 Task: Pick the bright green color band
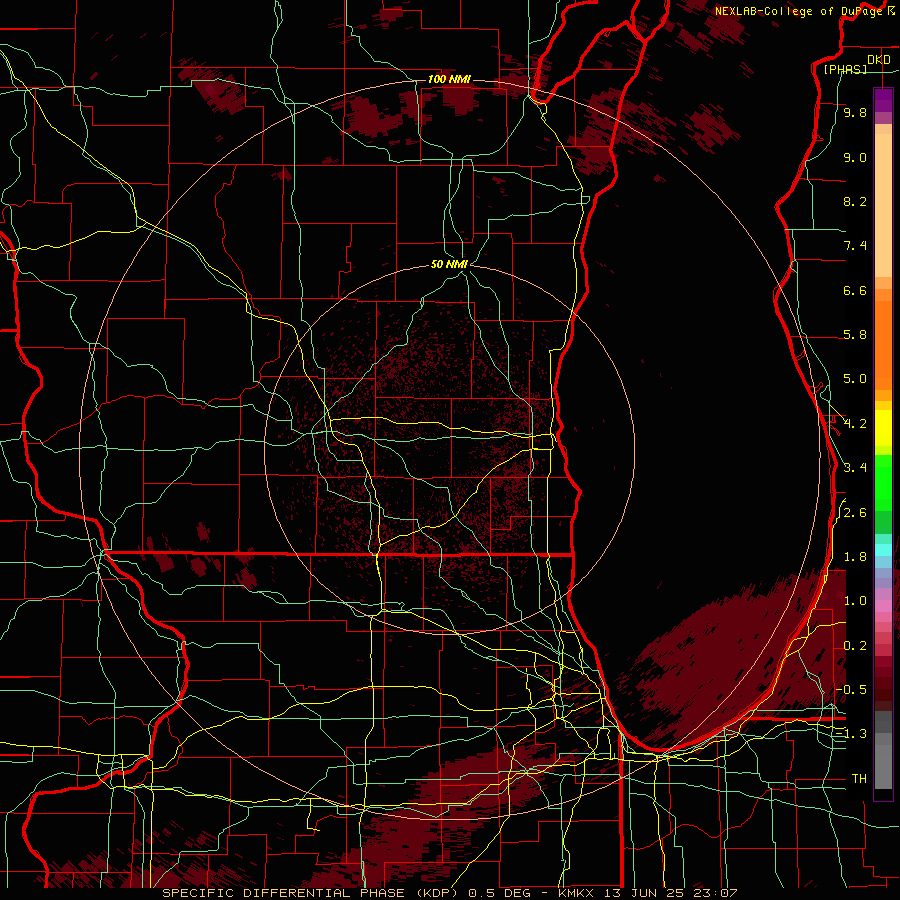tap(883, 482)
